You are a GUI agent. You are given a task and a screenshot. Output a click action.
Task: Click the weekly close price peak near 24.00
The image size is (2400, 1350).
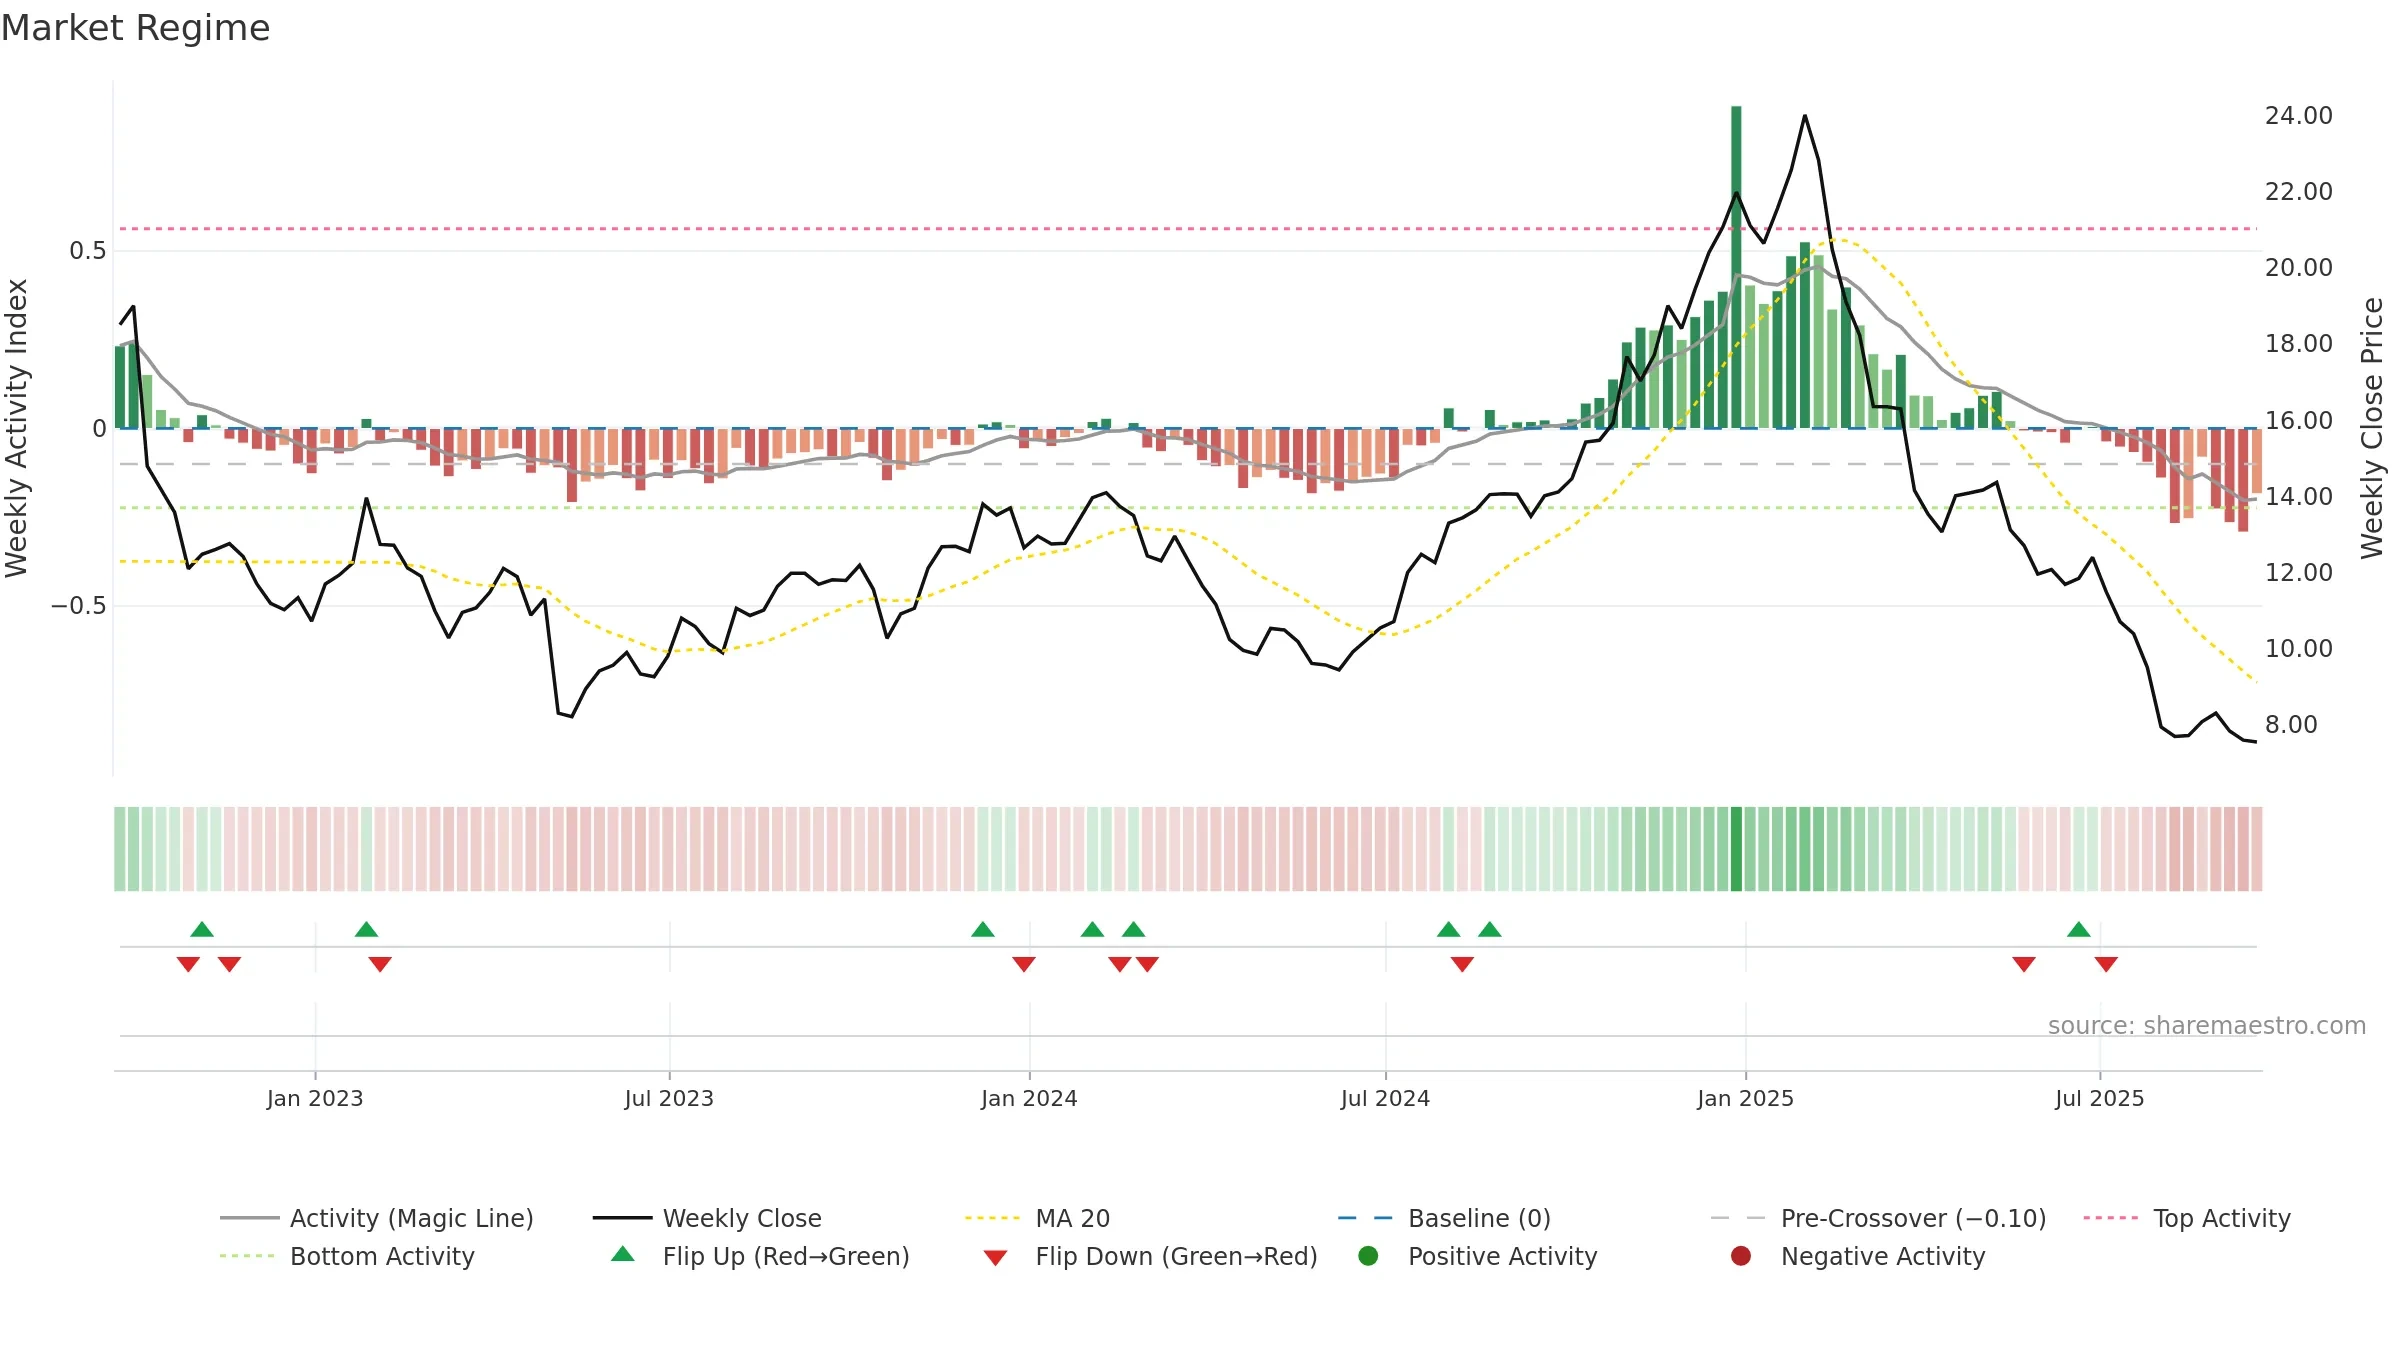coord(1805,116)
